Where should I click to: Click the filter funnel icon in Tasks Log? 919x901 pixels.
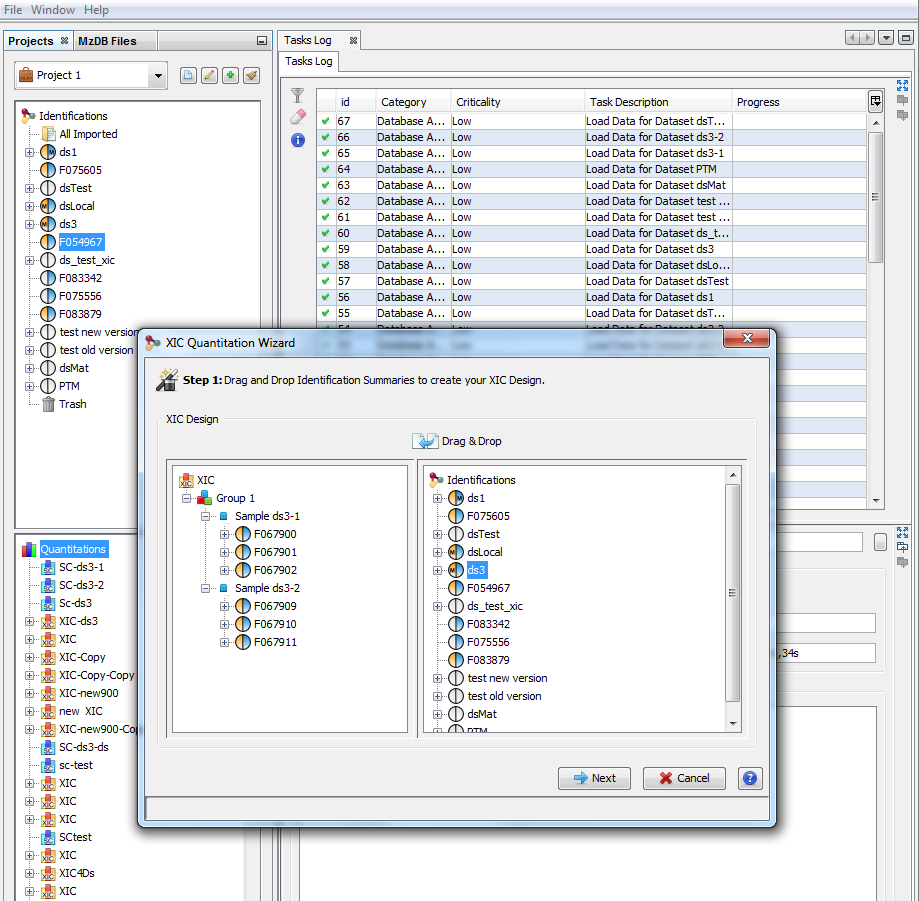click(297, 96)
